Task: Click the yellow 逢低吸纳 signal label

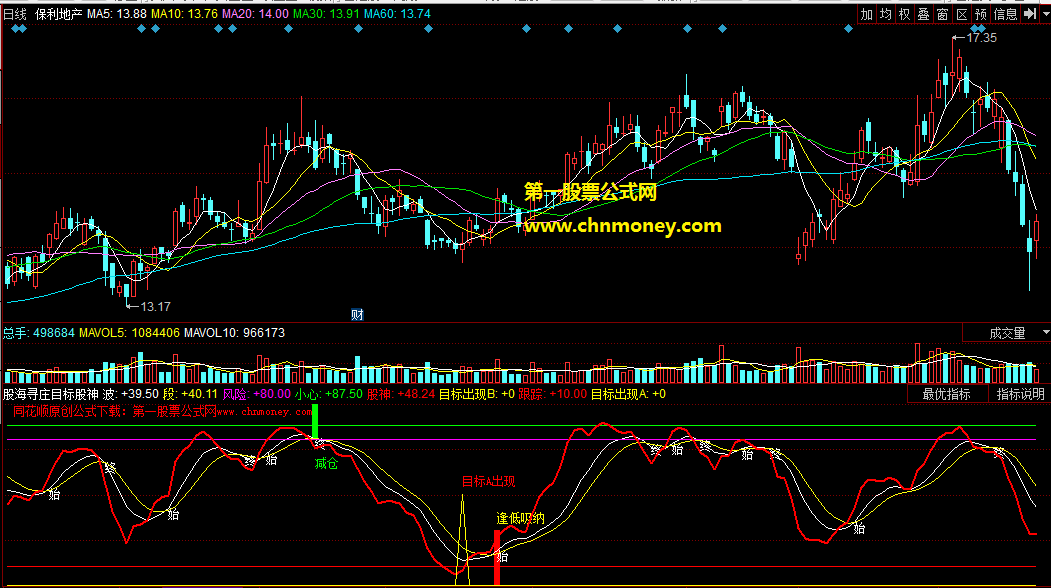Action: tap(520, 518)
